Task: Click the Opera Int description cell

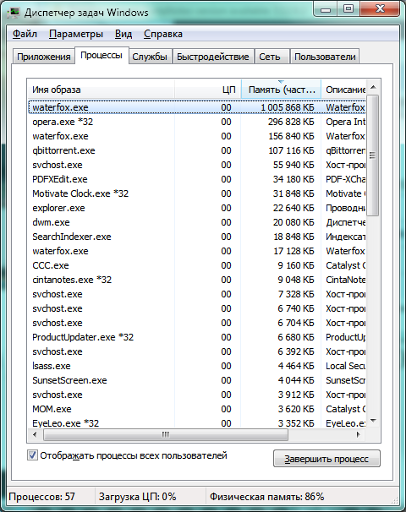Action: click(346, 122)
